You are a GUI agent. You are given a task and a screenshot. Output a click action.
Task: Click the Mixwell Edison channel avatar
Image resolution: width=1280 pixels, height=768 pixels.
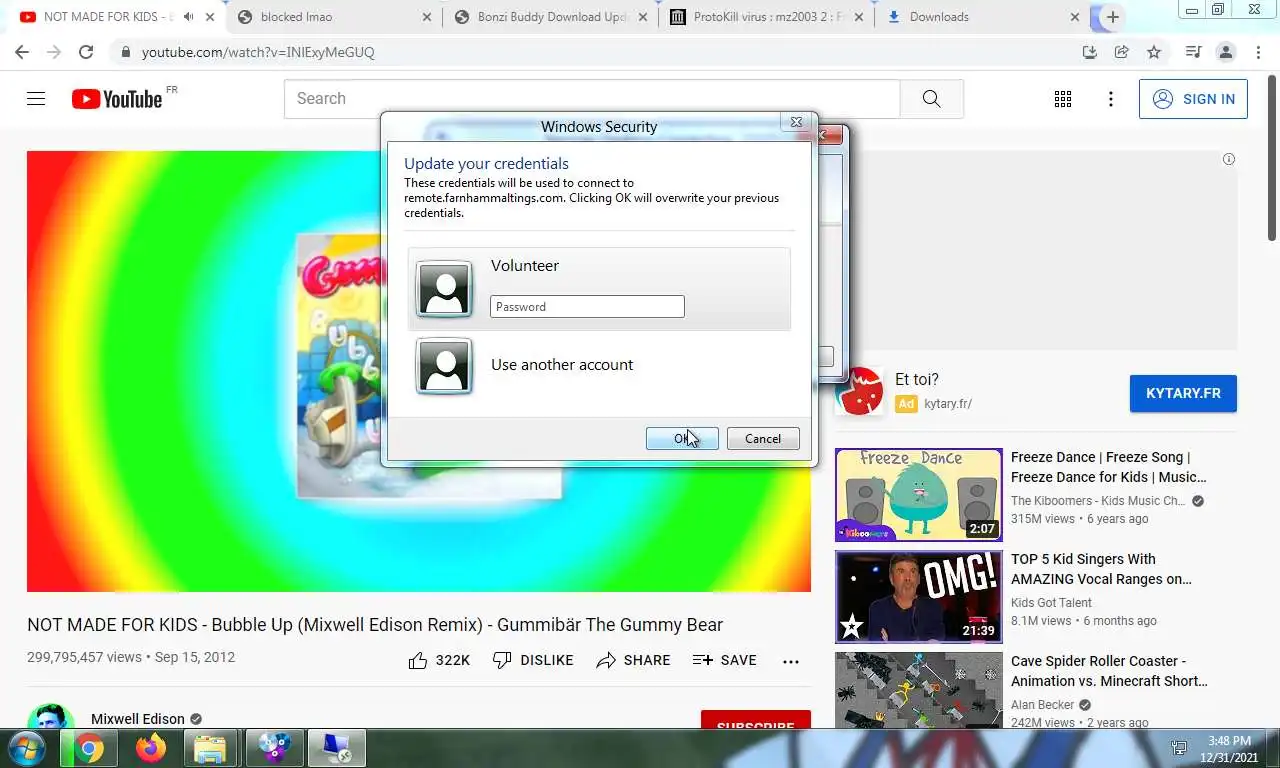pyautogui.click(x=51, y=717)
